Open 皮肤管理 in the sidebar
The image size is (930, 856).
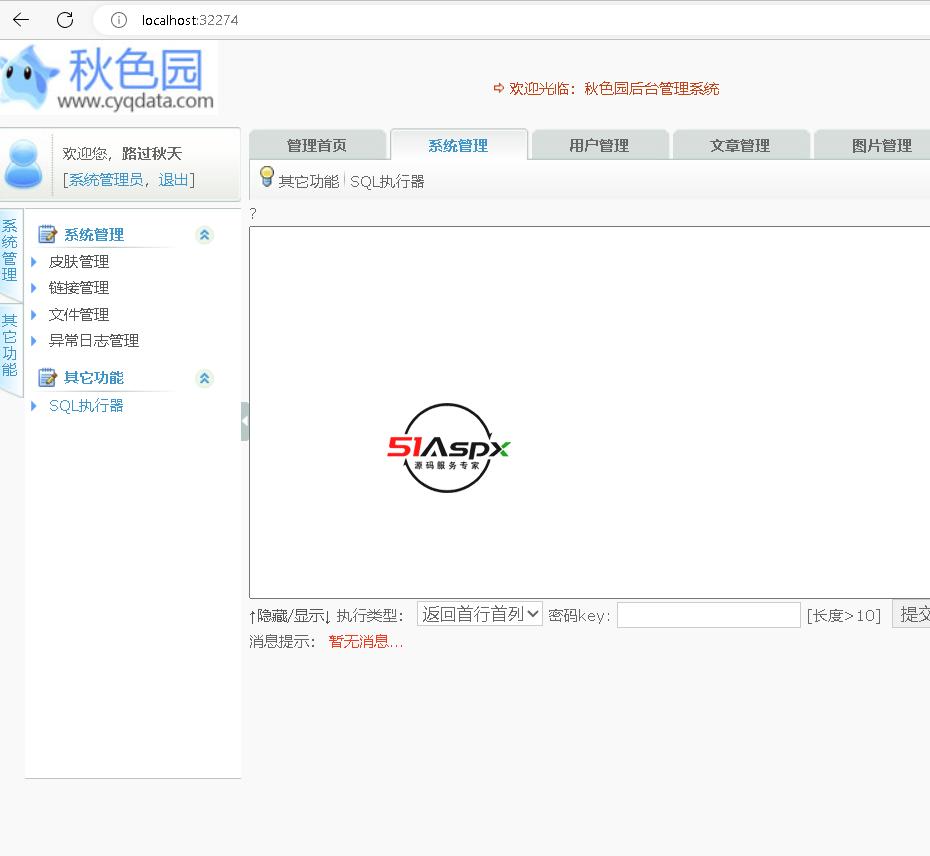coord(79,262)
